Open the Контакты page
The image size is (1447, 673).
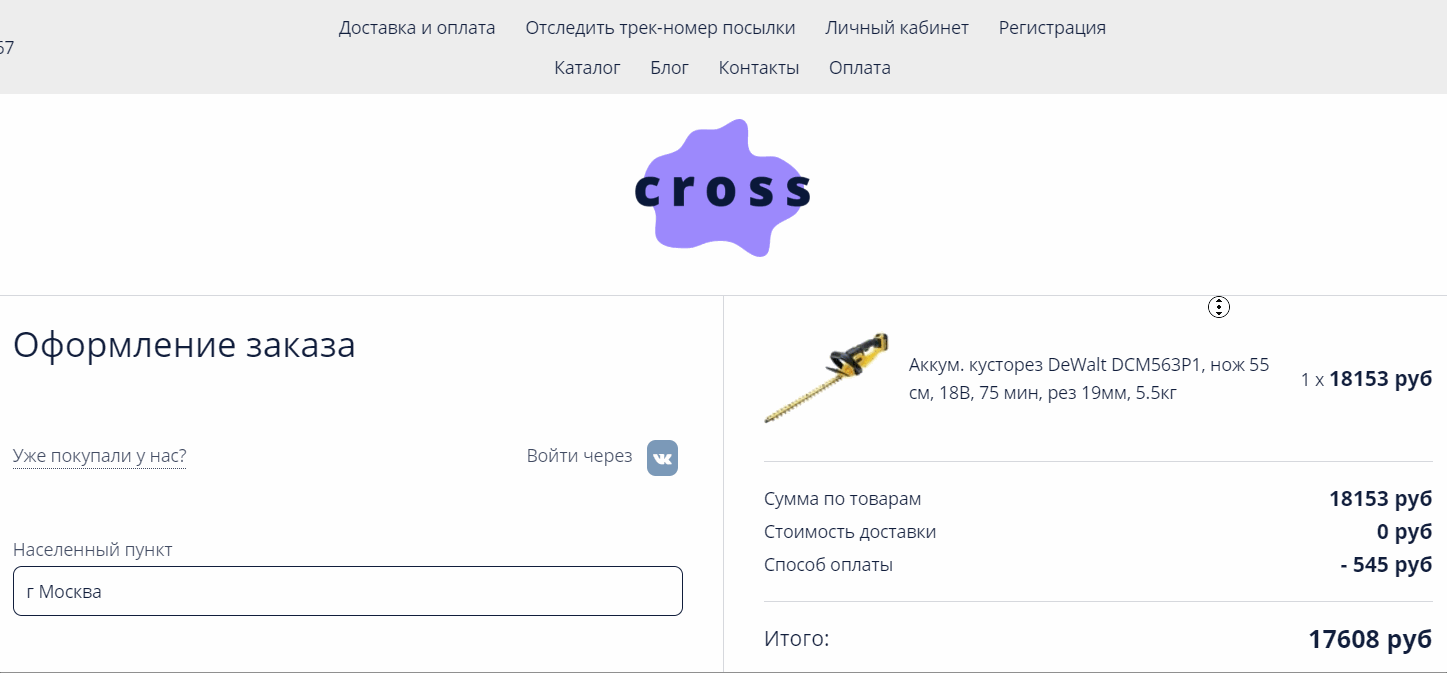(x=759, y=68)
